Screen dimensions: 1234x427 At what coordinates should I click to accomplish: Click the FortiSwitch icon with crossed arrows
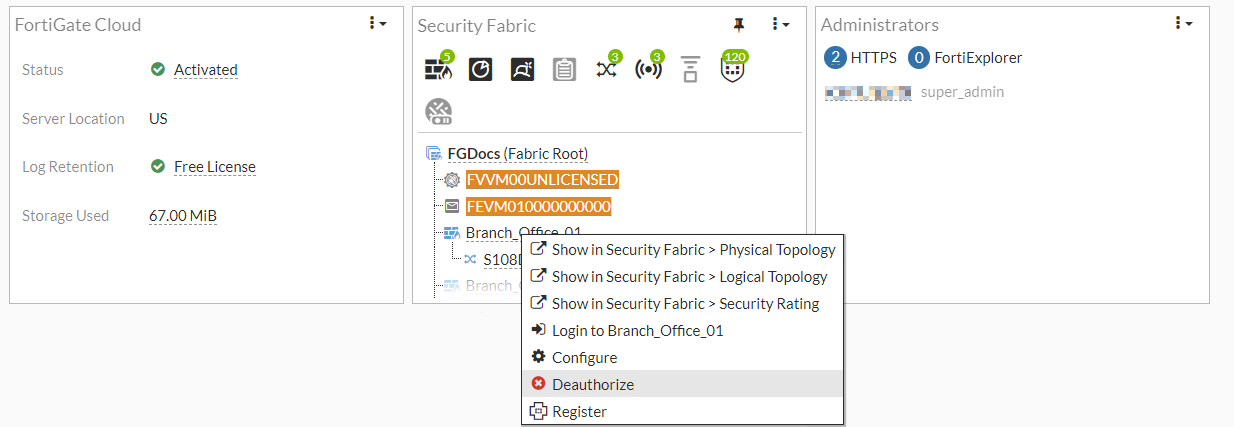tap(607, 69)
